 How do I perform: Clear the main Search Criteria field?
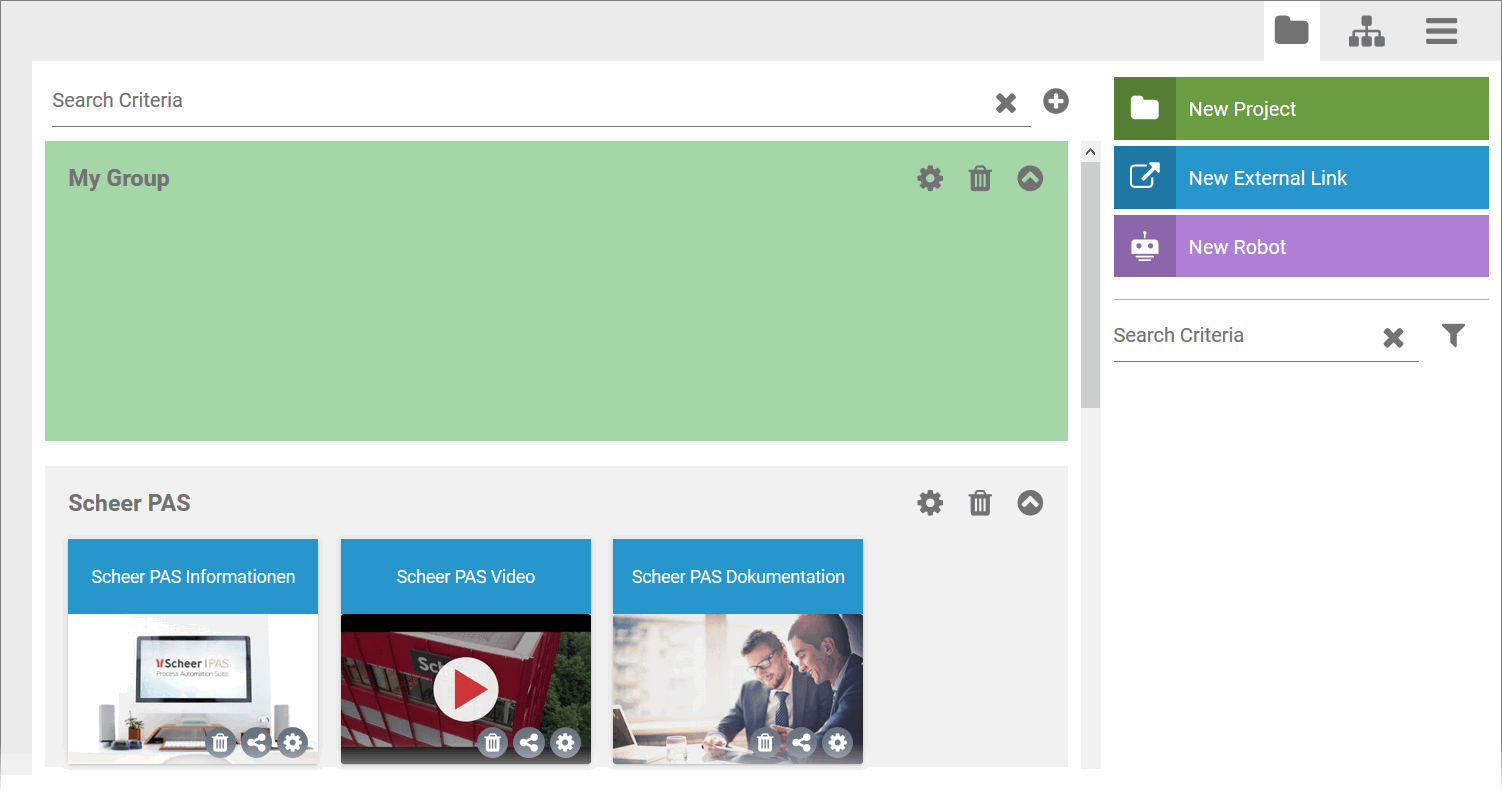pos(1006,102)
